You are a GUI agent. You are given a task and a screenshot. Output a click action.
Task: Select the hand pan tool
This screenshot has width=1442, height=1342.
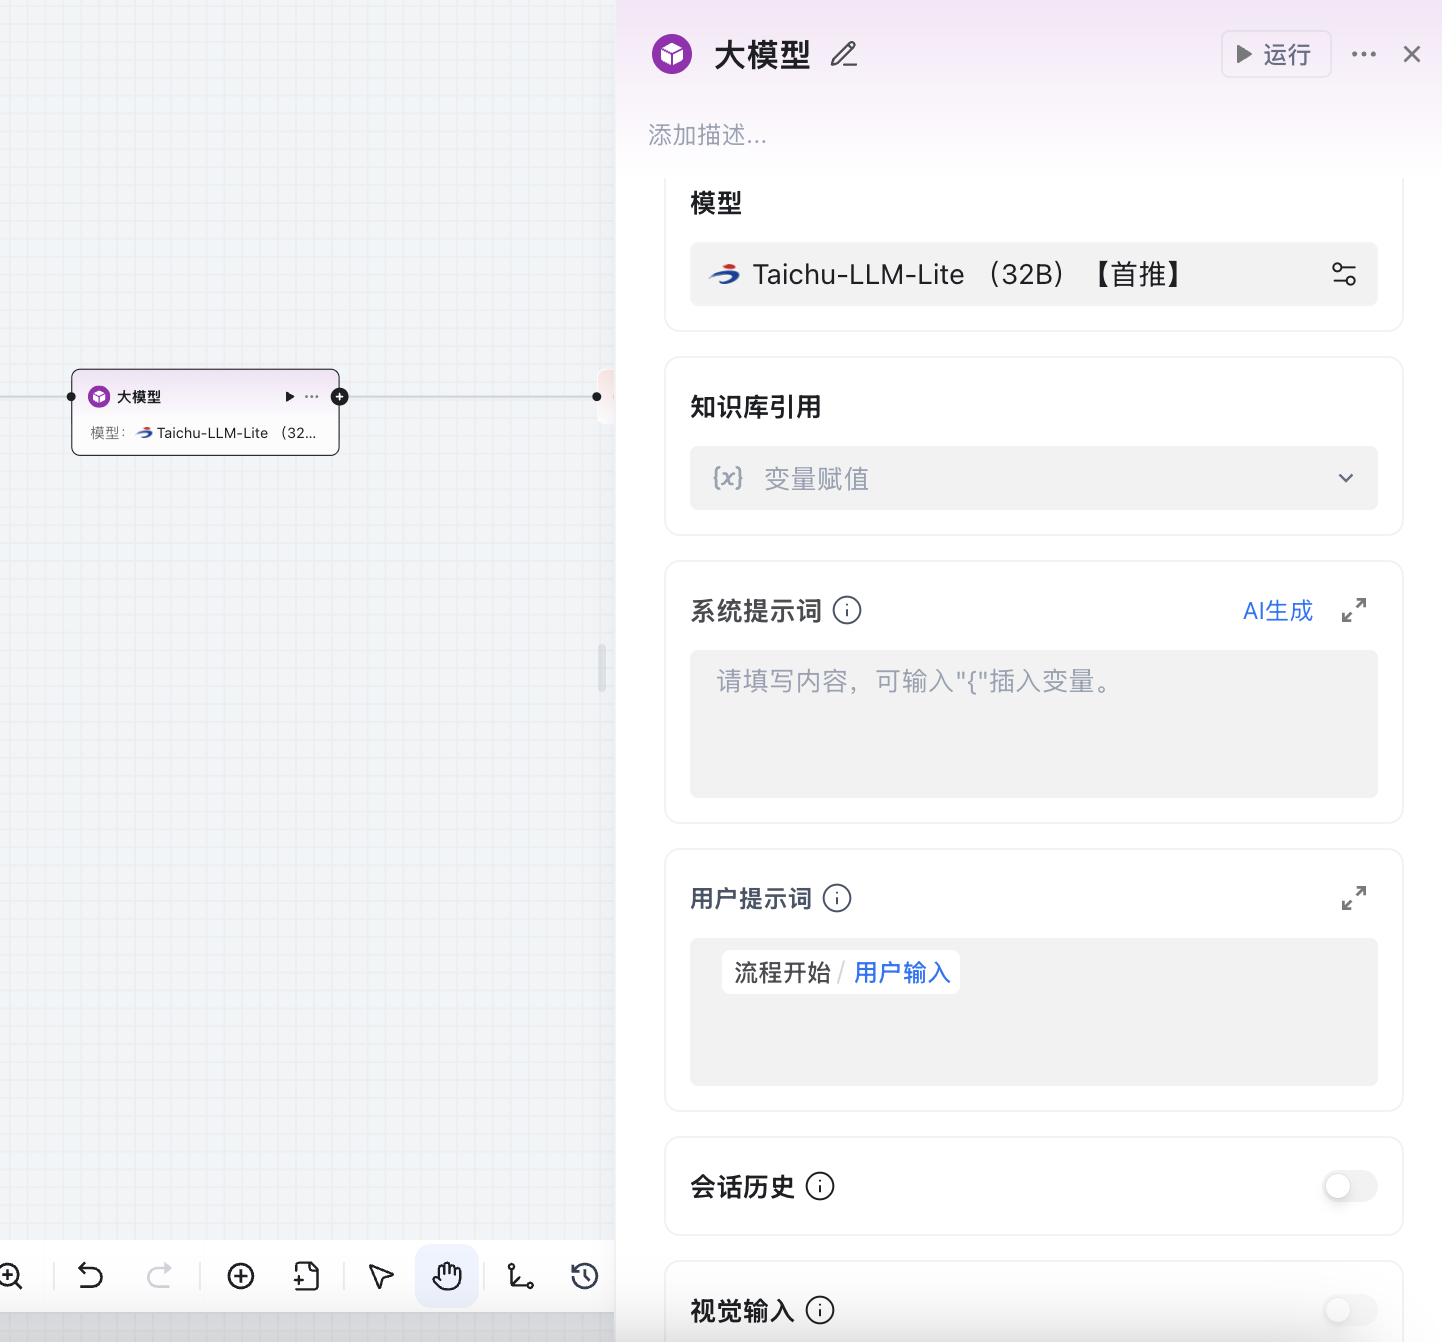coord(446,1276)
